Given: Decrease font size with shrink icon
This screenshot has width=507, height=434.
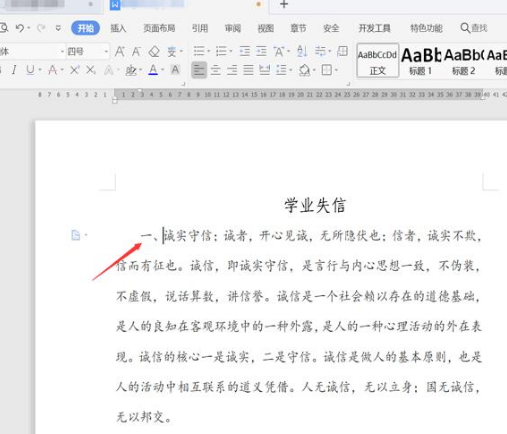Looking at the screenshot, I should pyautogui.click(x=136, y=52).
